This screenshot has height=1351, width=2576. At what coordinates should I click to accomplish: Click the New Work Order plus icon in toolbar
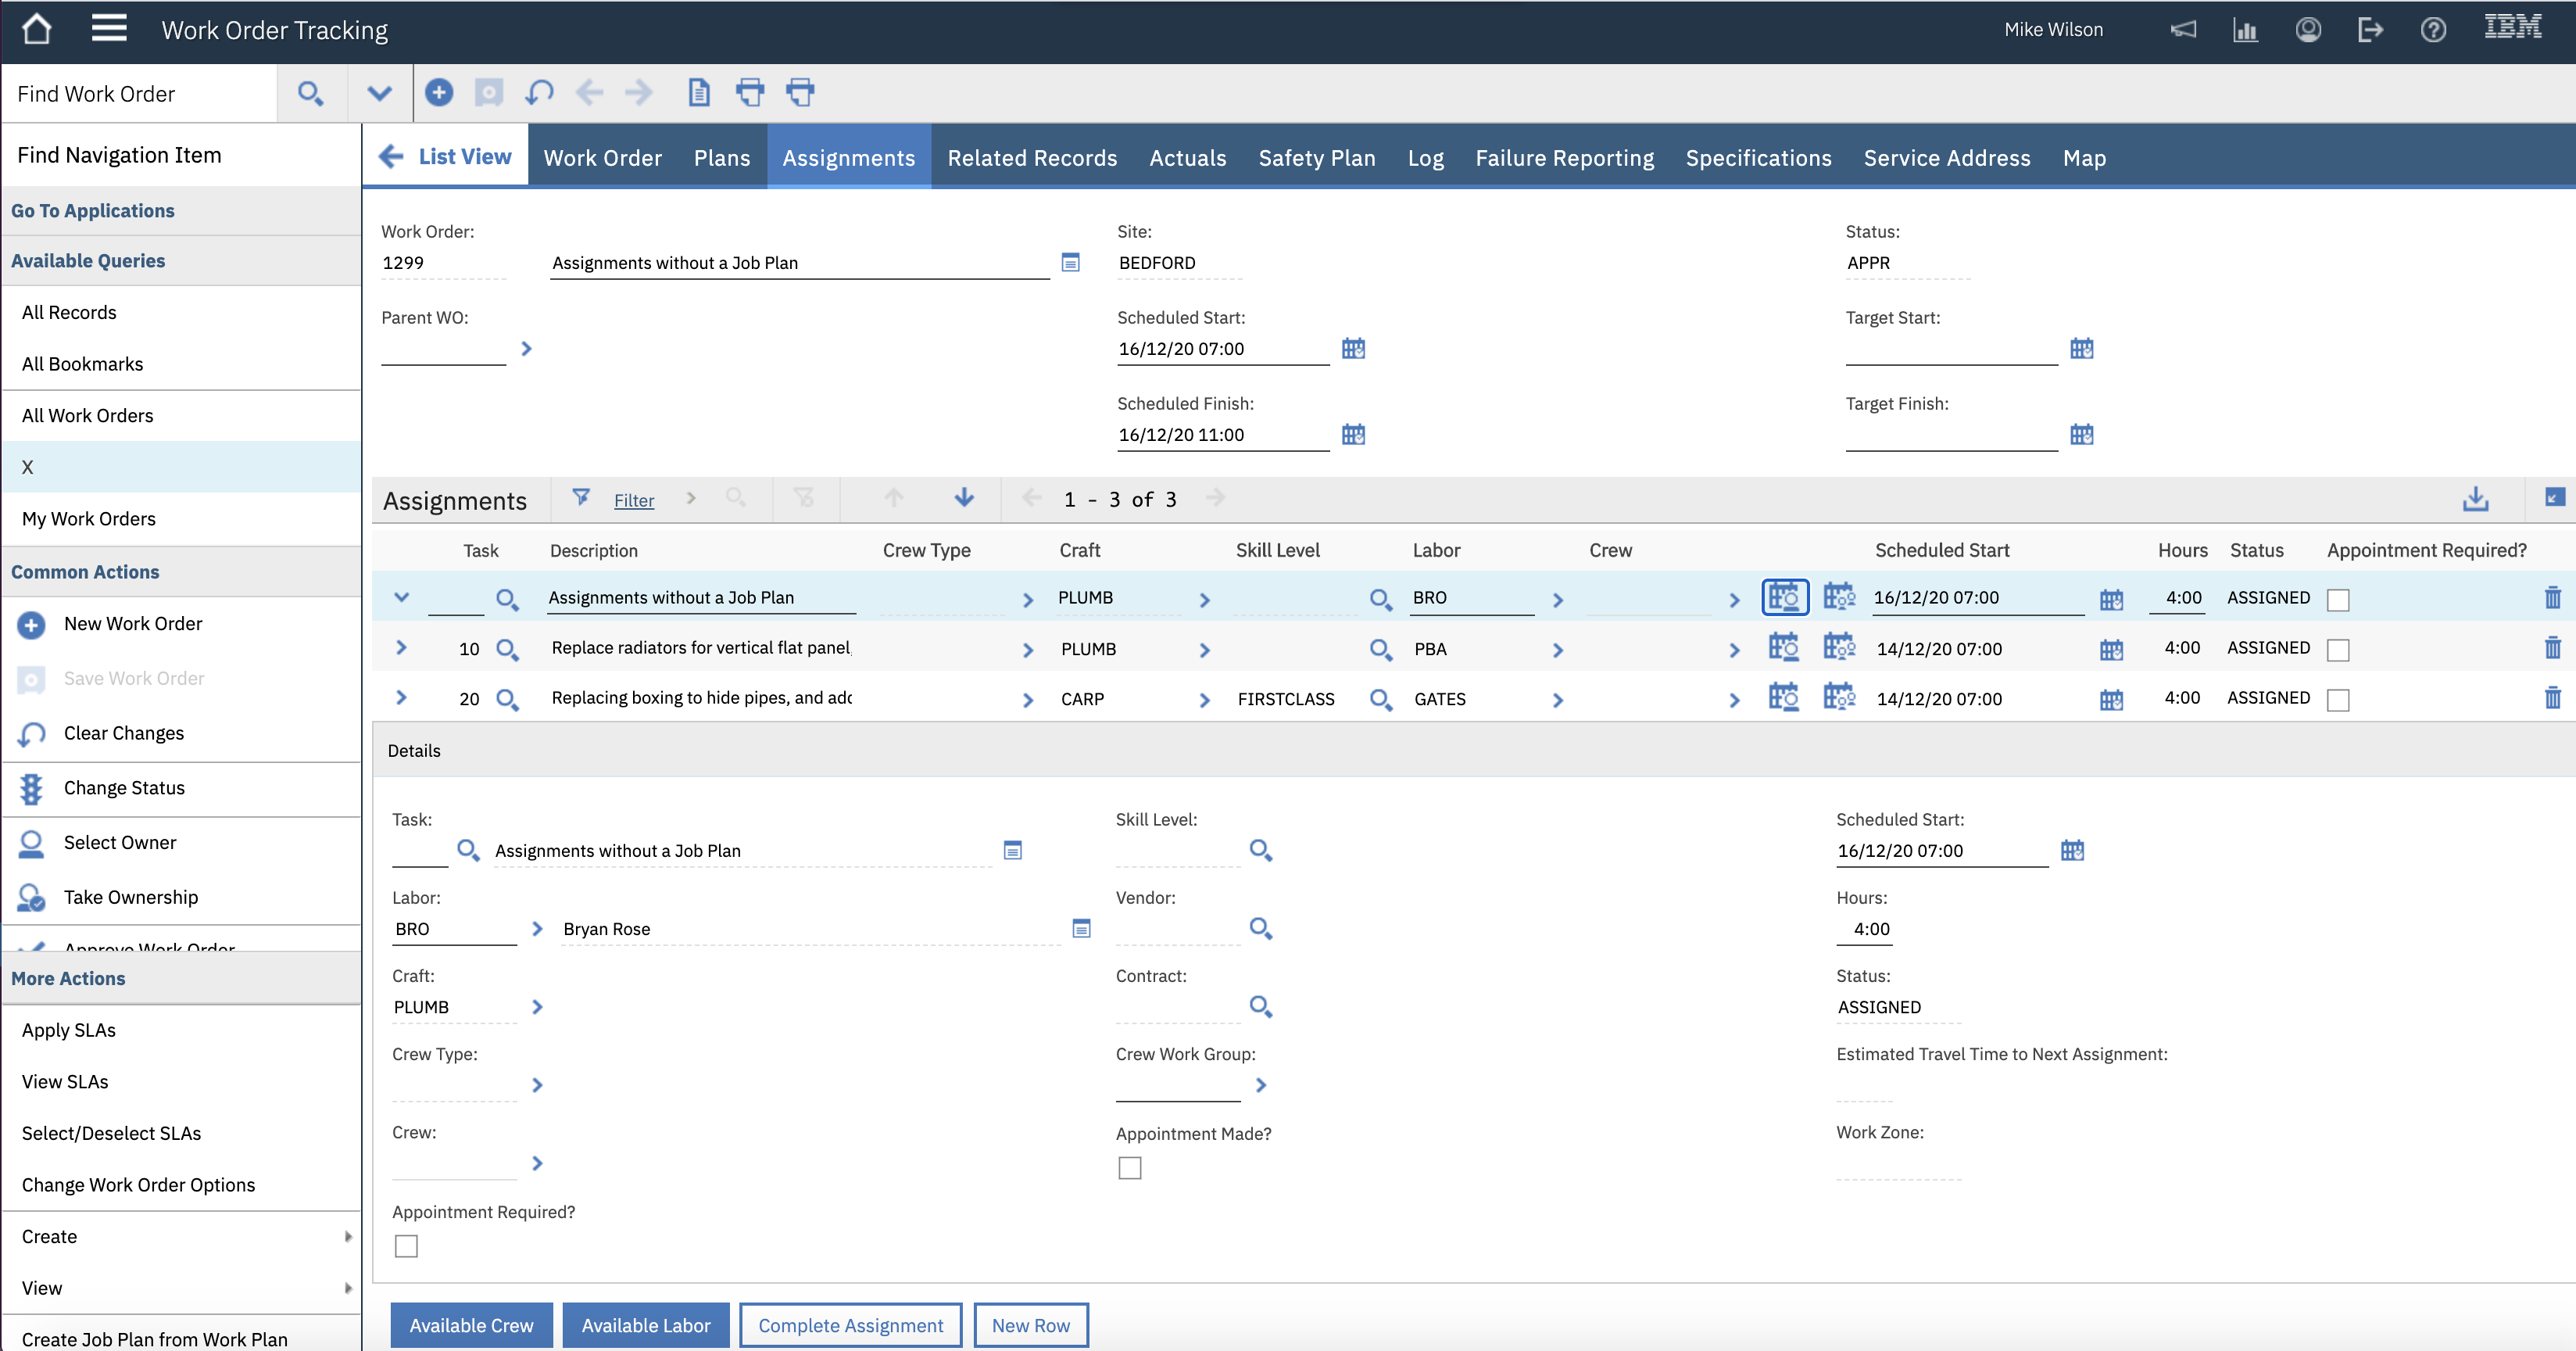click(x=438, y=93)
